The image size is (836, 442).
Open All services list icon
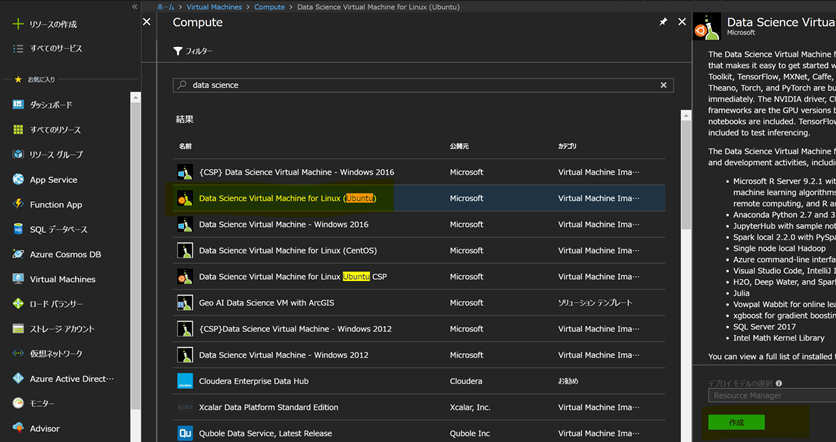tap(18, 49)
